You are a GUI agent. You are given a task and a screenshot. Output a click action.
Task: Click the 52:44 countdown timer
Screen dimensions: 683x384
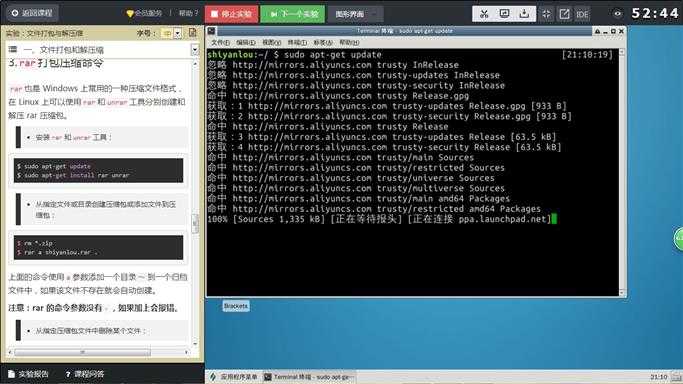point(655,13)
